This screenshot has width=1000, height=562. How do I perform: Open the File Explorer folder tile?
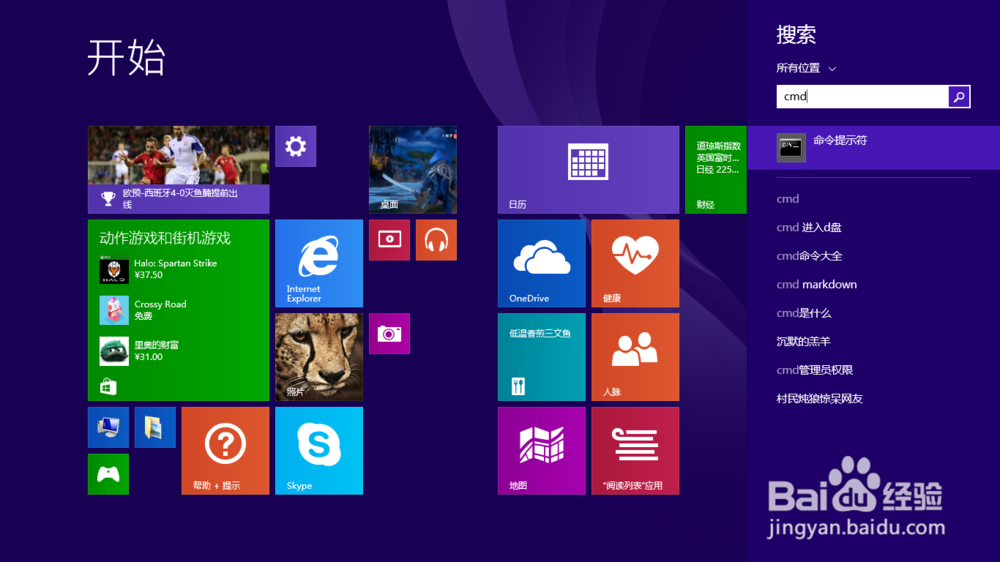point(155,427)
